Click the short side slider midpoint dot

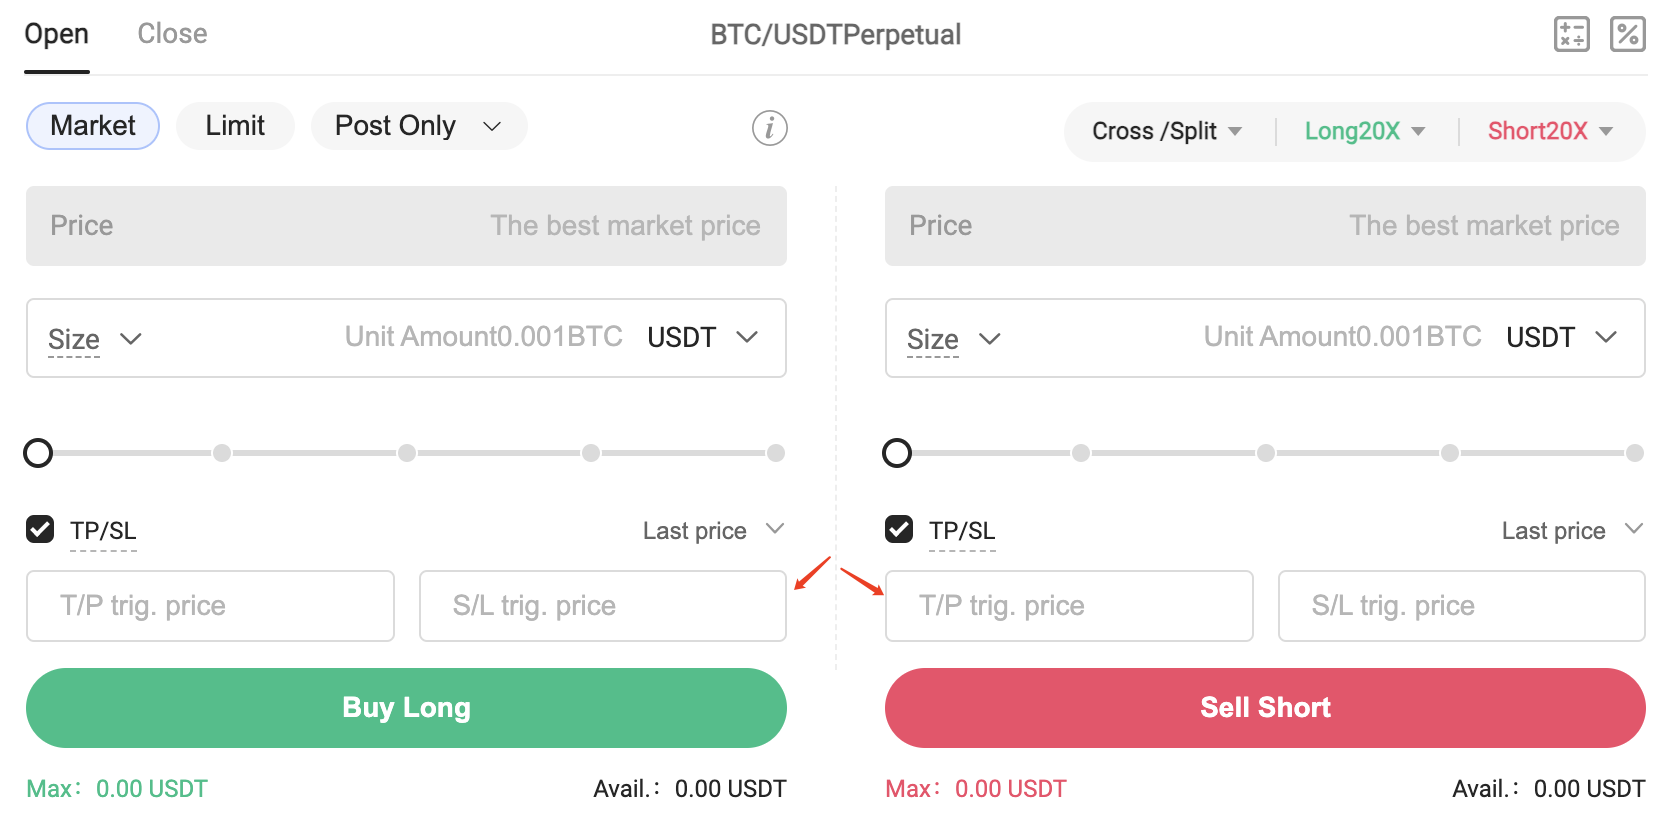point(1266,453)
